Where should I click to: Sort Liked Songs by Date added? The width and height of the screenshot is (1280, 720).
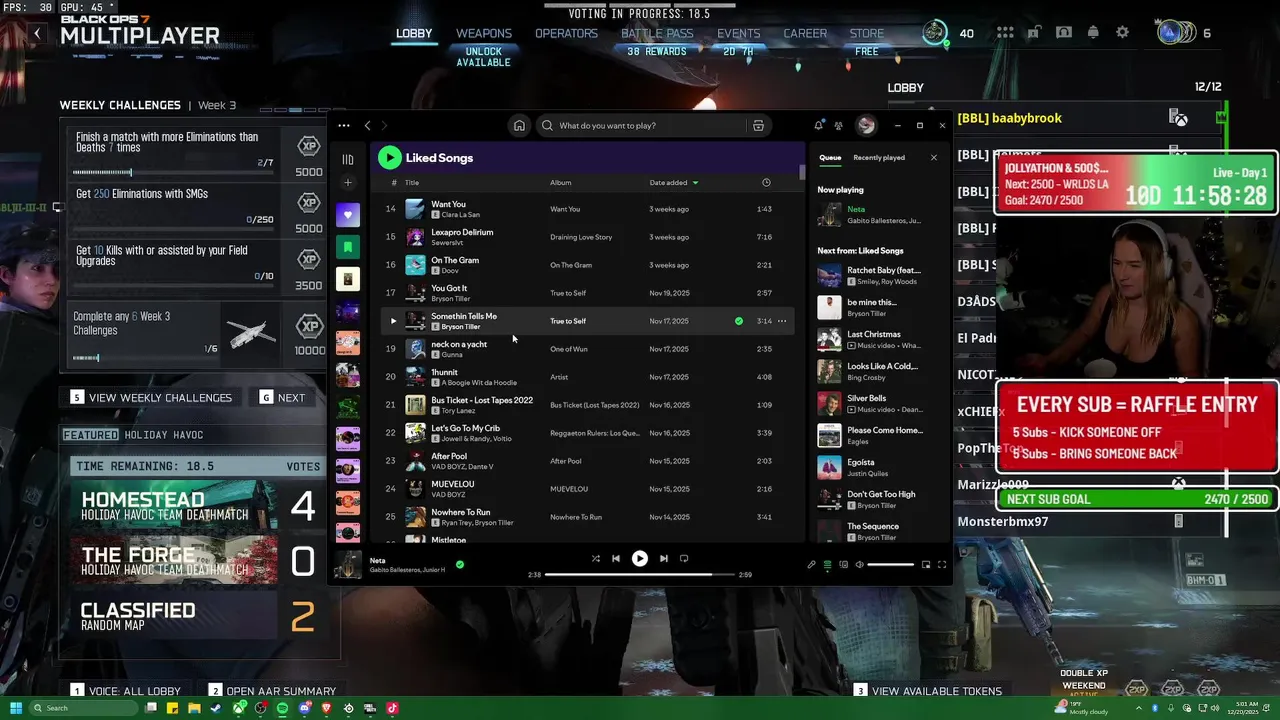click(674, 183)
